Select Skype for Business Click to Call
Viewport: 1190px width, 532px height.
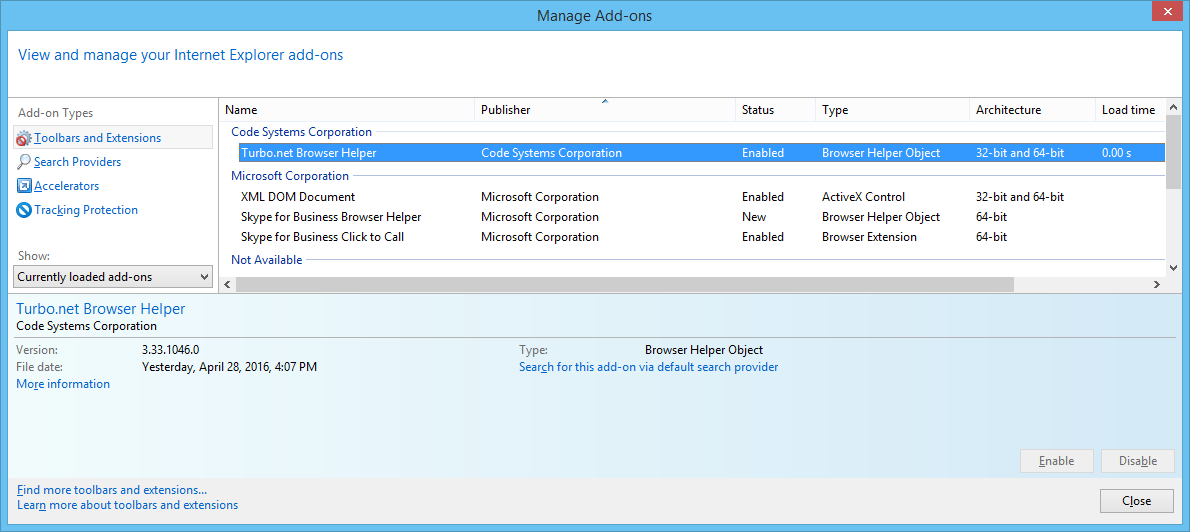(x=322, y=237)
